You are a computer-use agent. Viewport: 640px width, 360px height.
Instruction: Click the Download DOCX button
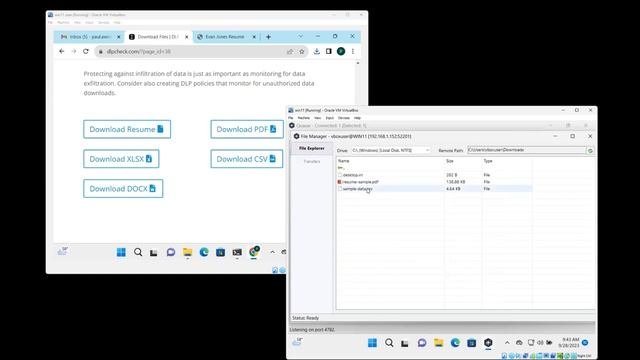coord(123,189)
